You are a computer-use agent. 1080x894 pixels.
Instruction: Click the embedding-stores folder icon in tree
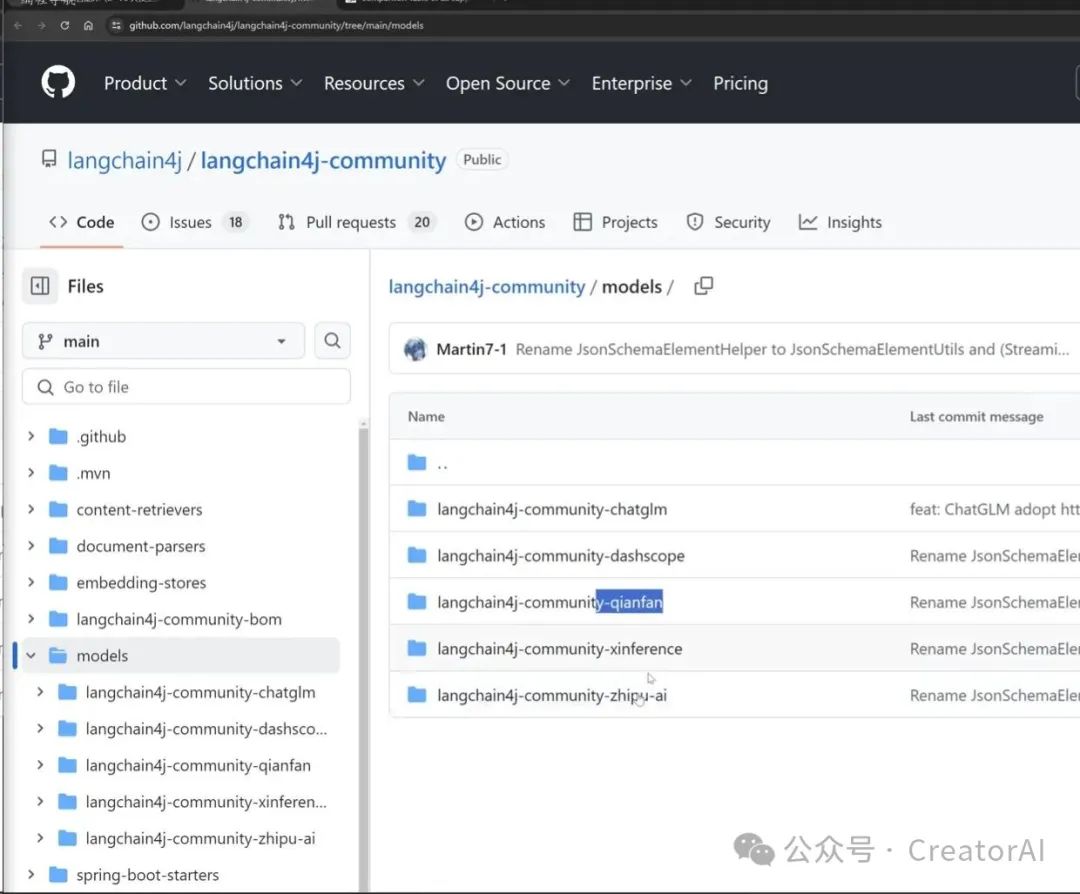pos(59,582)
